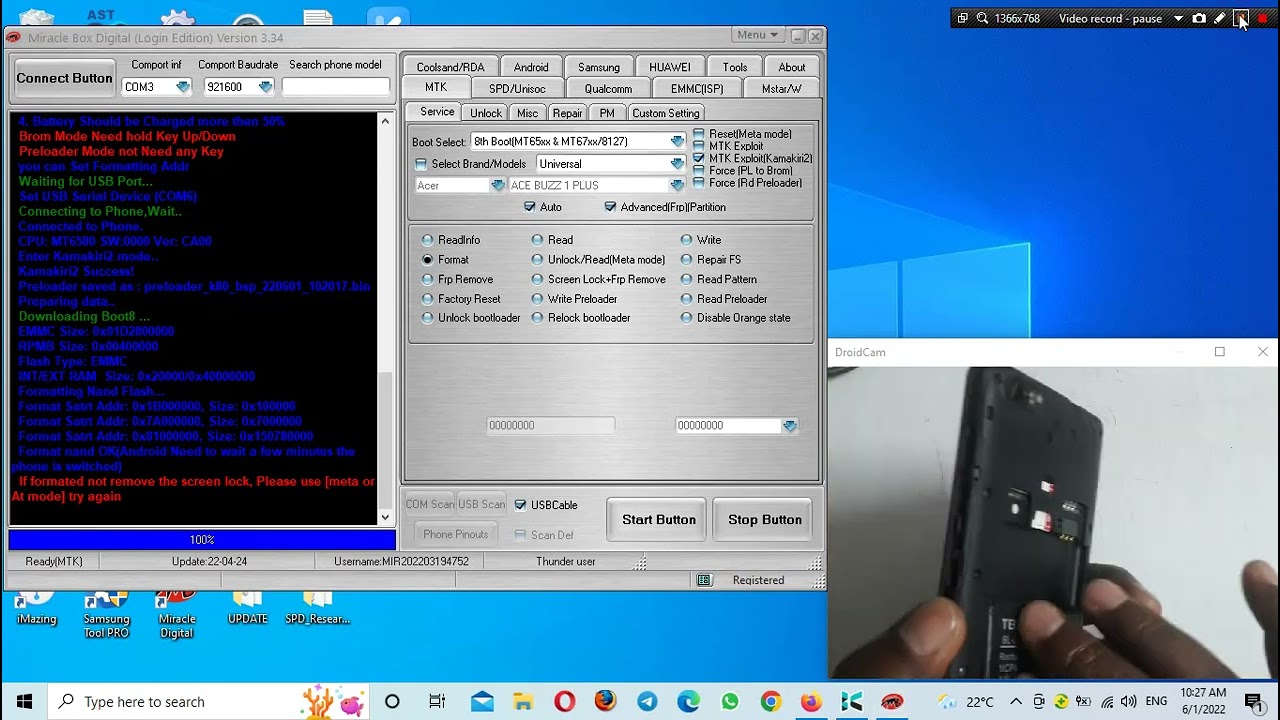Open the UPDATE folder on desktop

[x=247, y=608]
